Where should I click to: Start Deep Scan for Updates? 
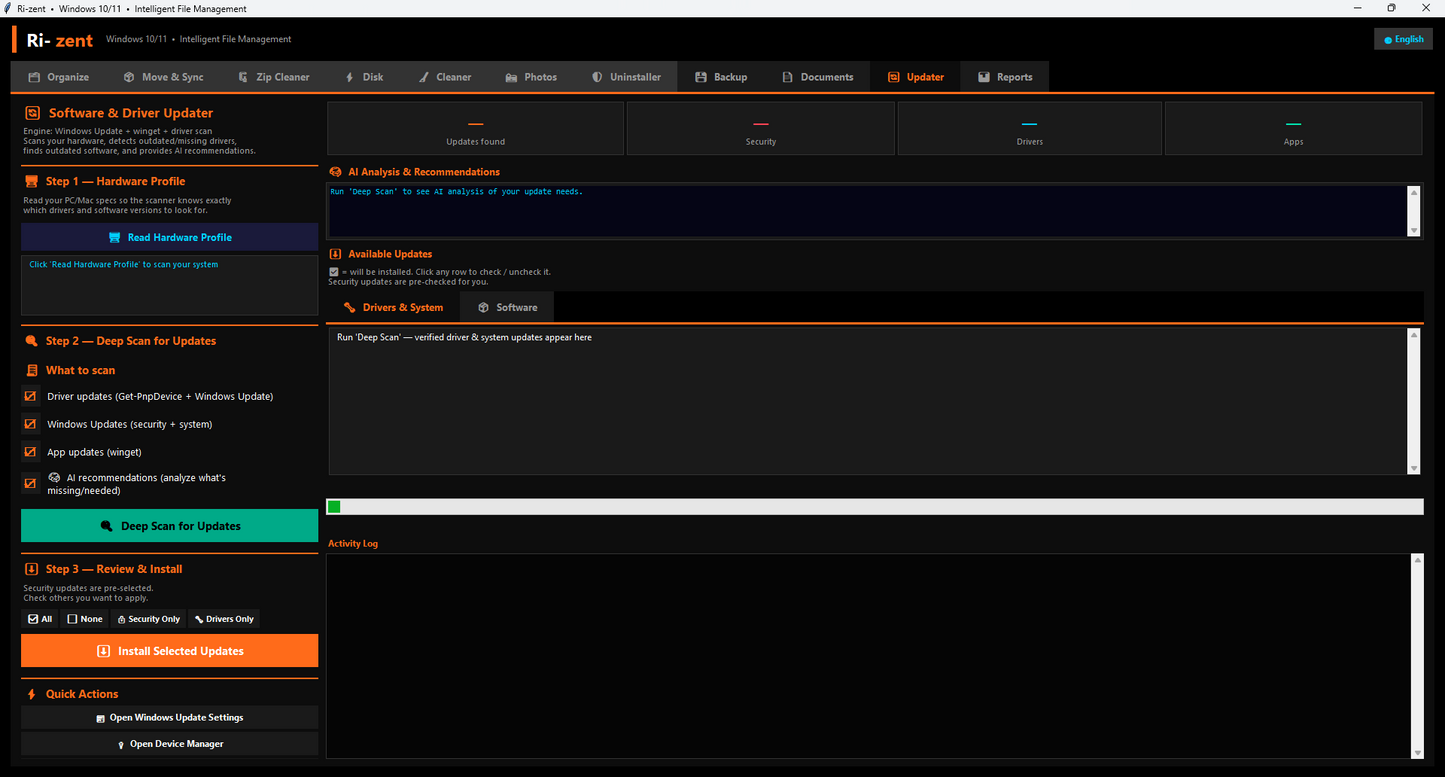point(170,526)
